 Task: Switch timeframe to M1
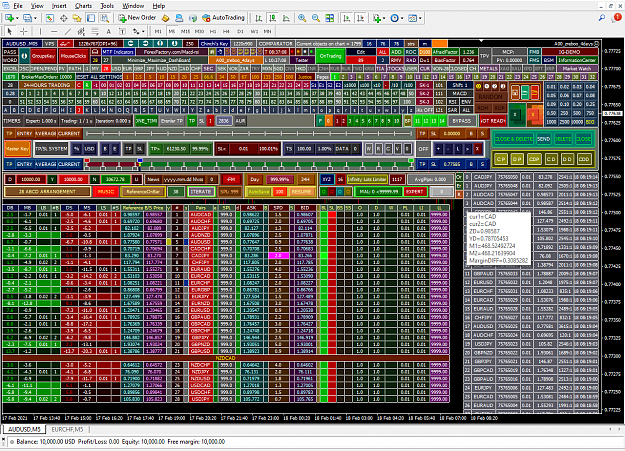158,31
